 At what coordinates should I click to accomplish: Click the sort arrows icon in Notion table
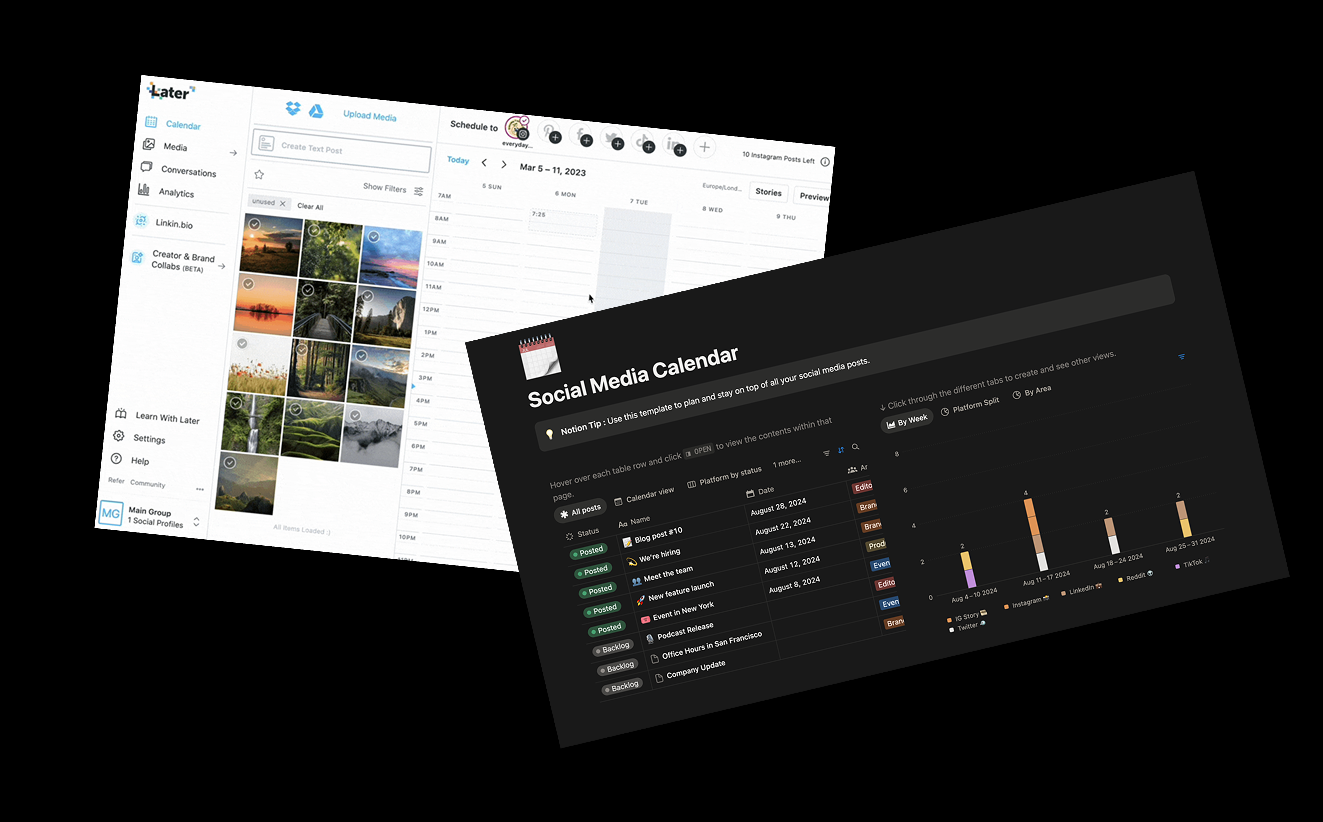pos(841,450)
